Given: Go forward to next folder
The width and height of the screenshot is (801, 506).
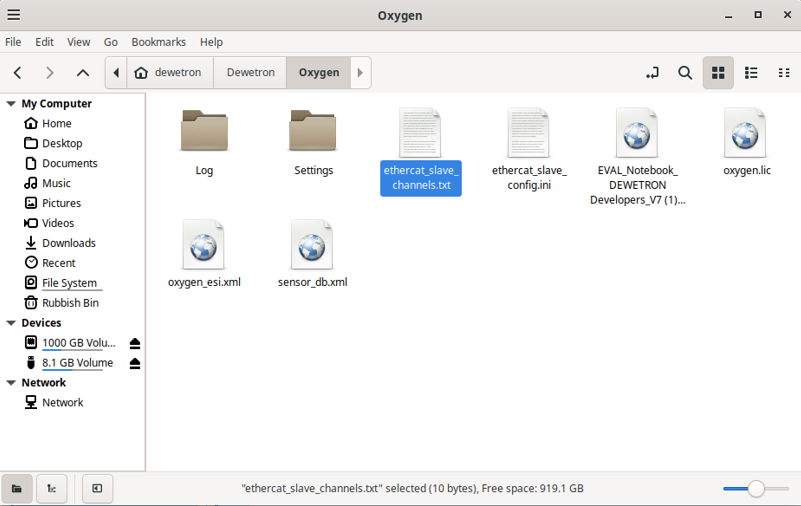Looking at the screenshot, I should pyautogui.click(x=50, y=73).
